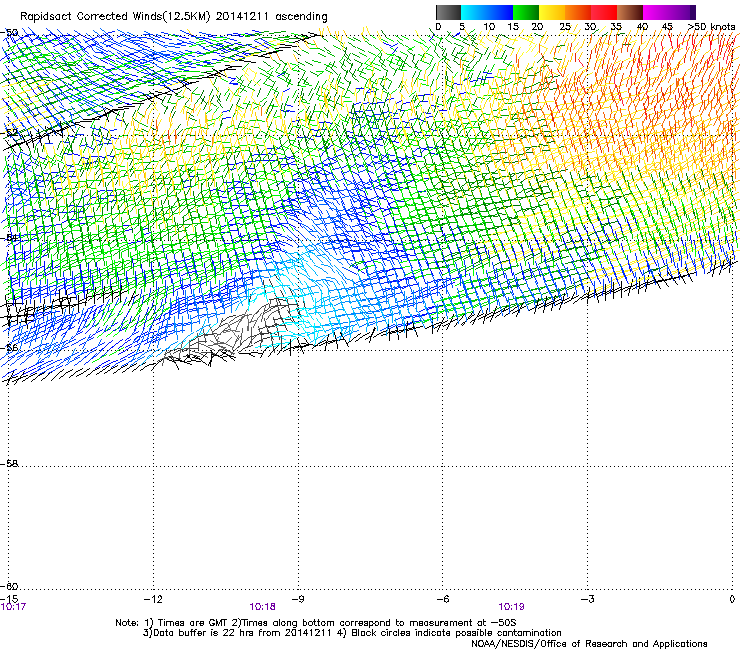This screenshot has height=650, width=740.
Task: Click the -9 longitude axis label
Action: [298, 599]
